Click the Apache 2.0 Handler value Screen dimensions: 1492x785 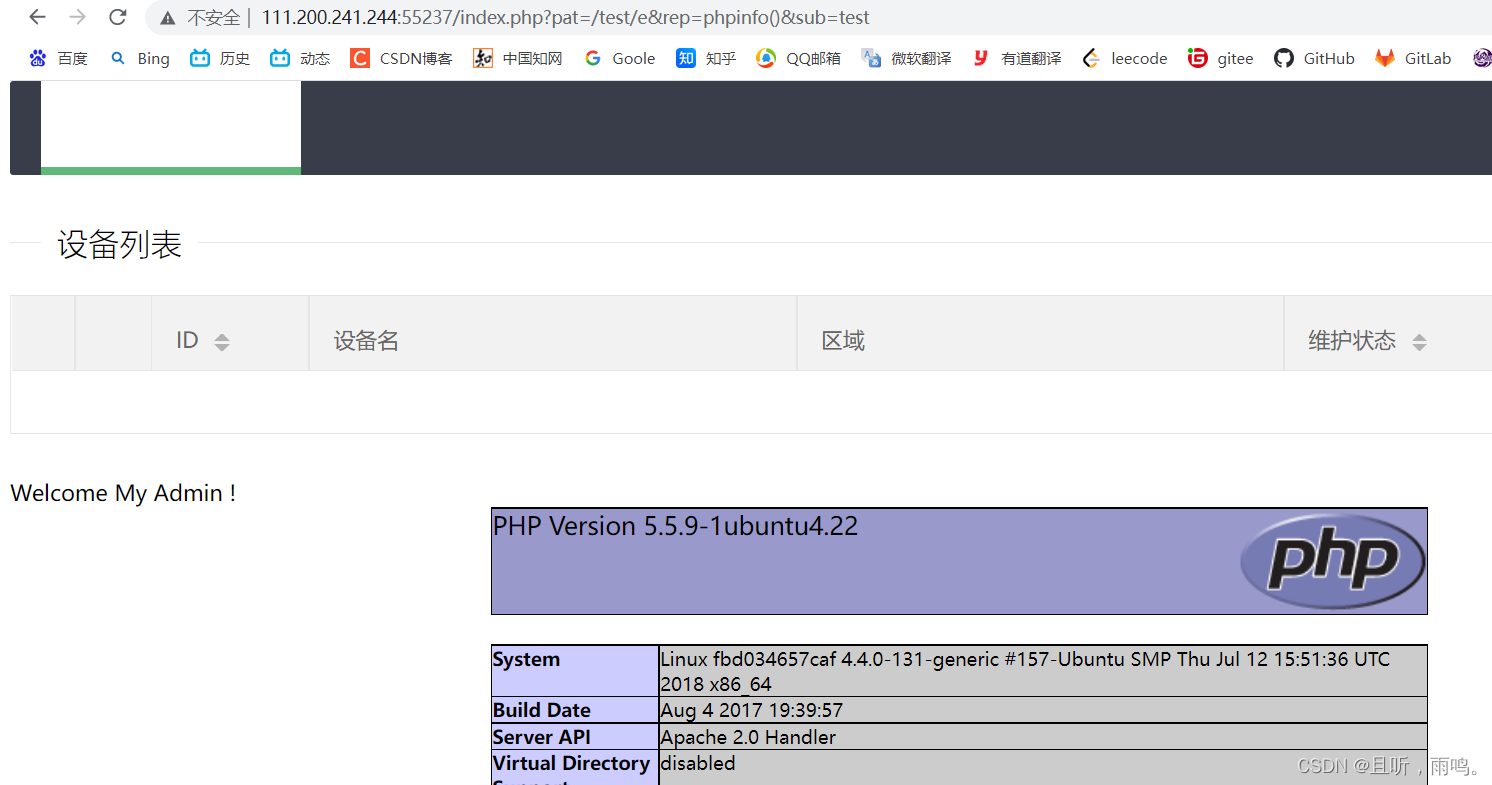(748, 737)
